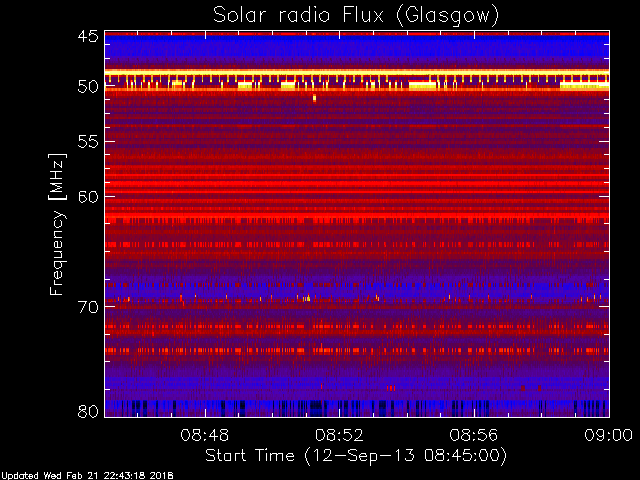640x480 pixels.
Task: Click the 08:56 time tick label
Action: [x=474, y=435]
